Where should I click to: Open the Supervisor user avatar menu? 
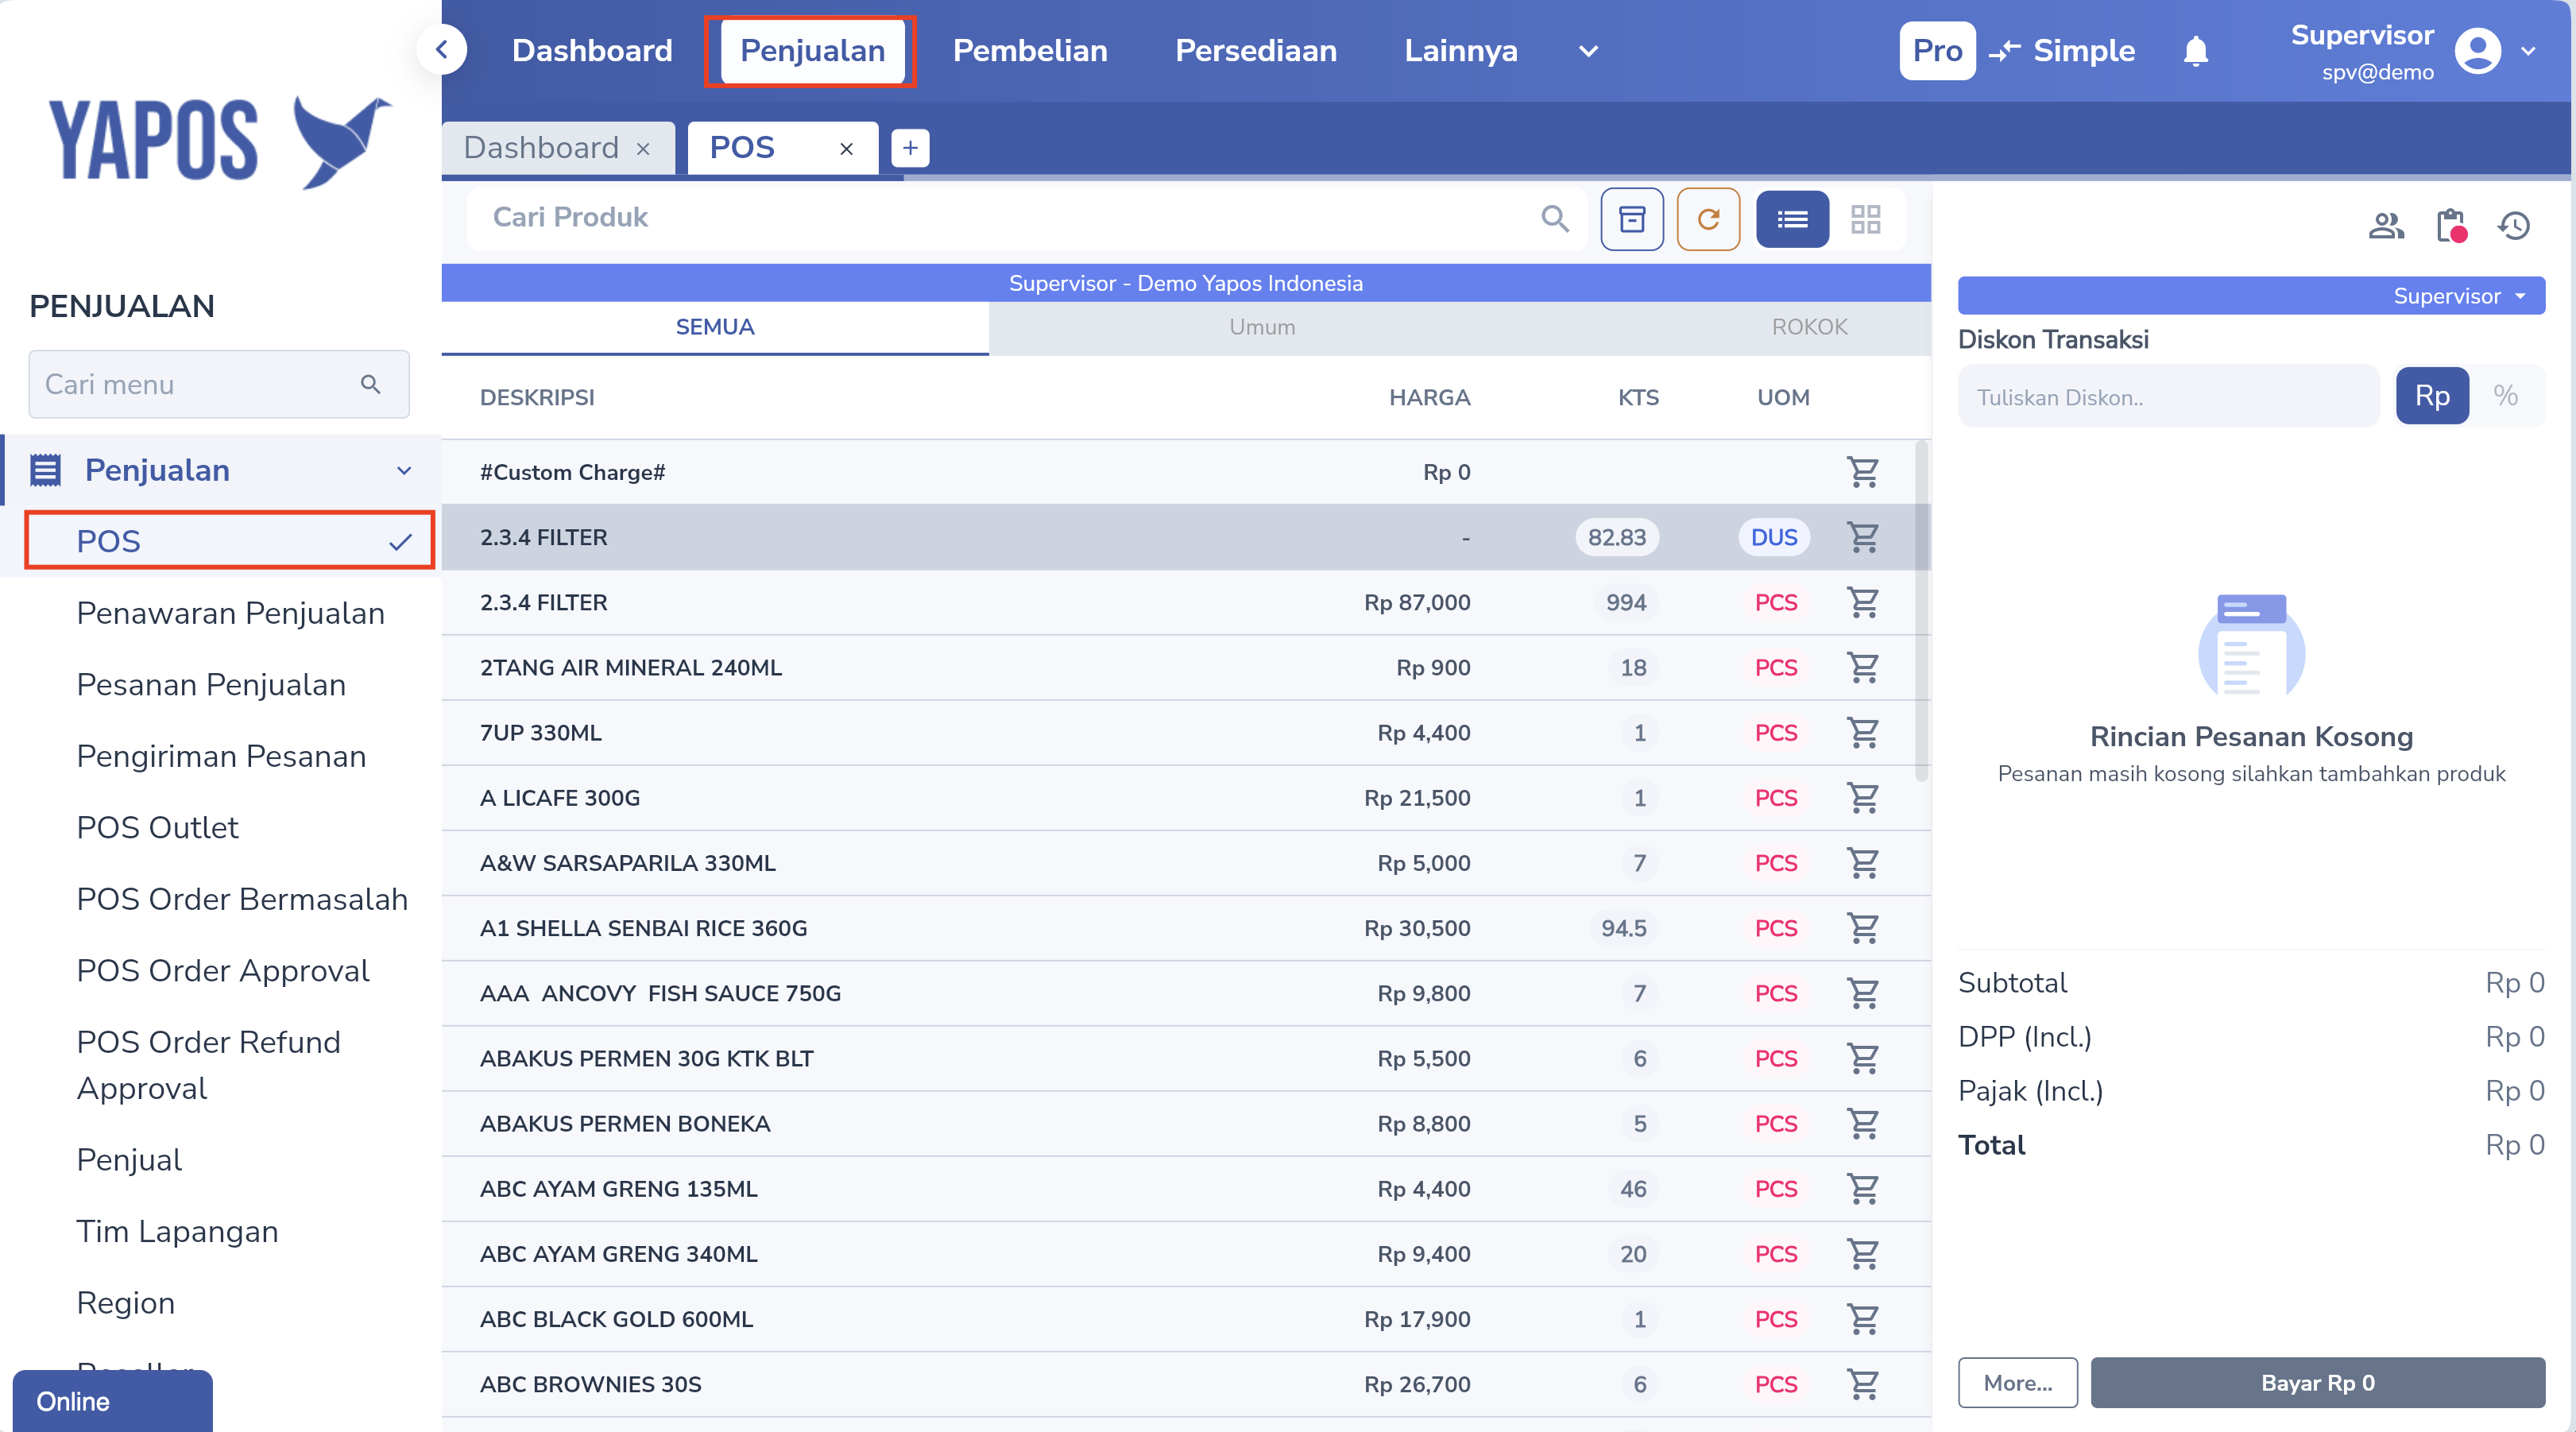click(x=2477, y=51)
